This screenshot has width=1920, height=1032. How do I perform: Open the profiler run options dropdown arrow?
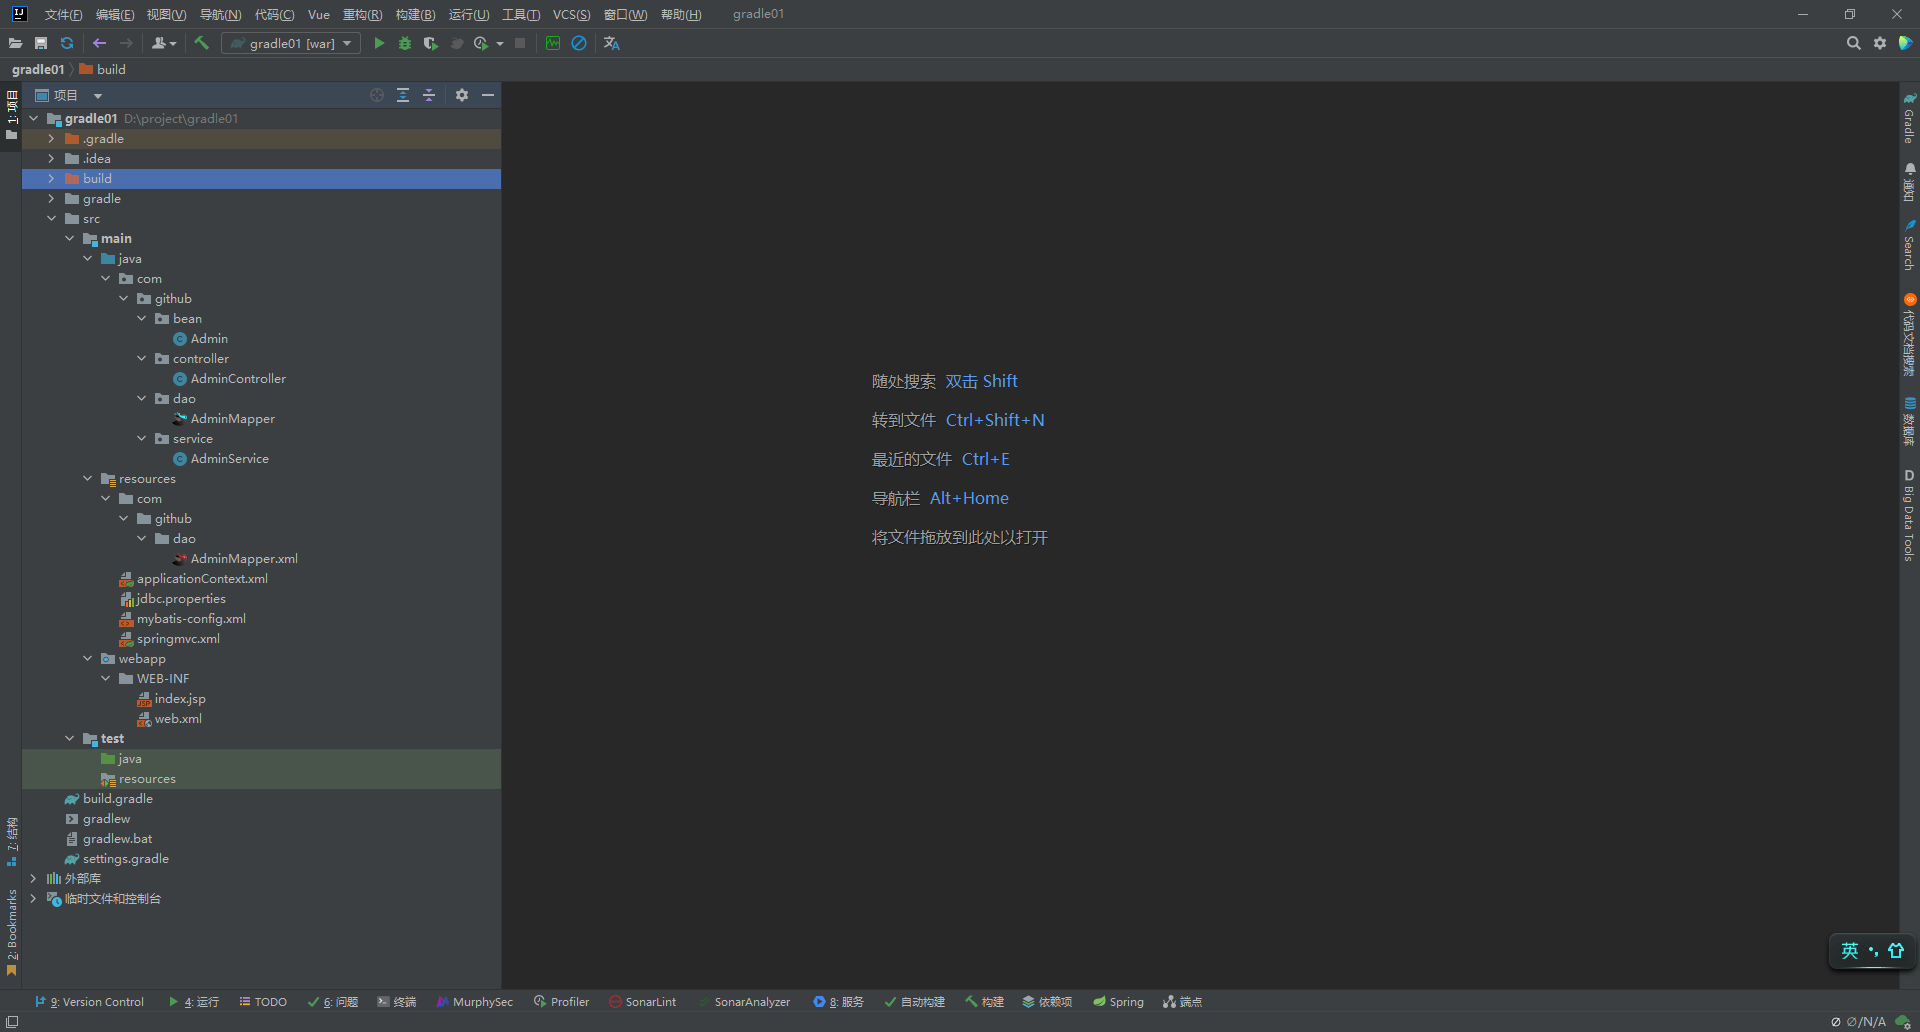pyautogui.click(x=500, y=44)
